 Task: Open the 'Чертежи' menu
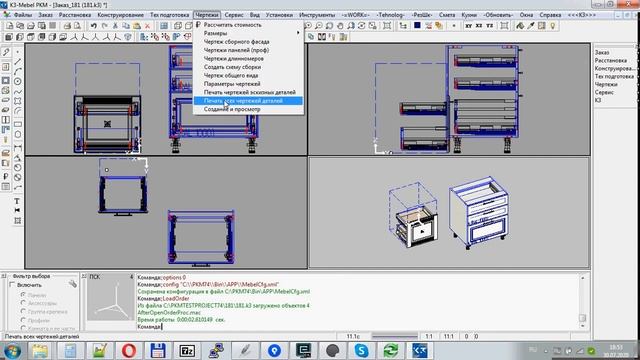coord(207,15)
